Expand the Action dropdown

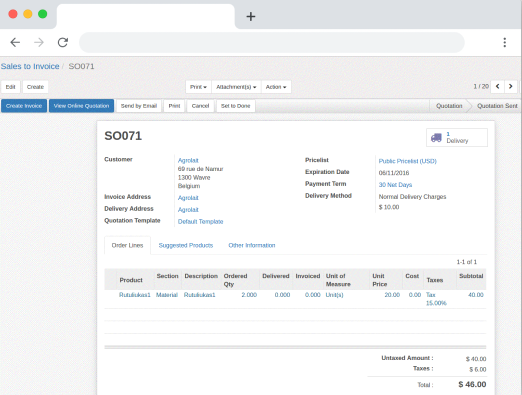[276, 87]
